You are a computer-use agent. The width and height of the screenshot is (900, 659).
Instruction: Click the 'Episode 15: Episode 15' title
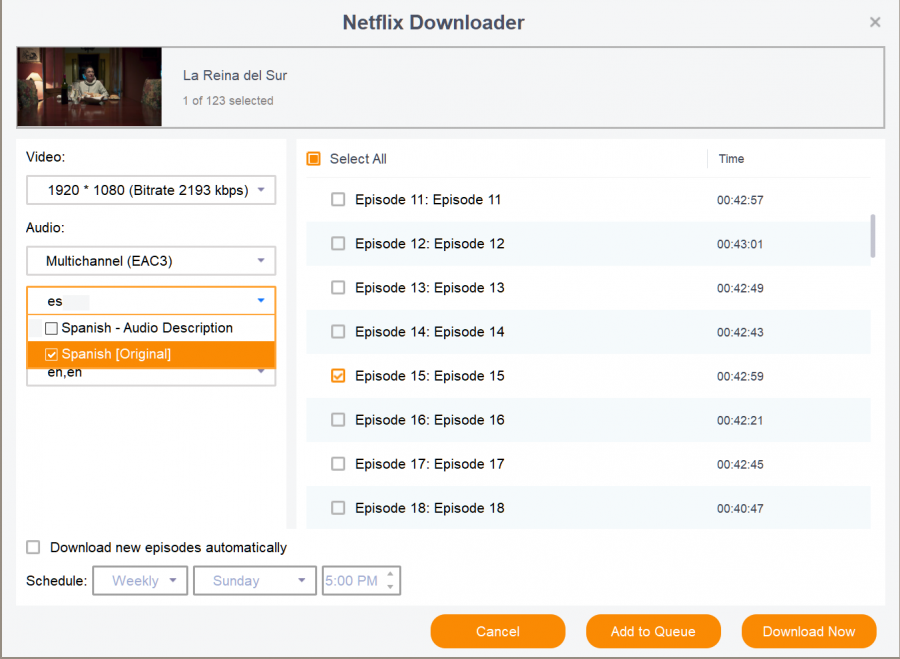(x=430, y=376)
